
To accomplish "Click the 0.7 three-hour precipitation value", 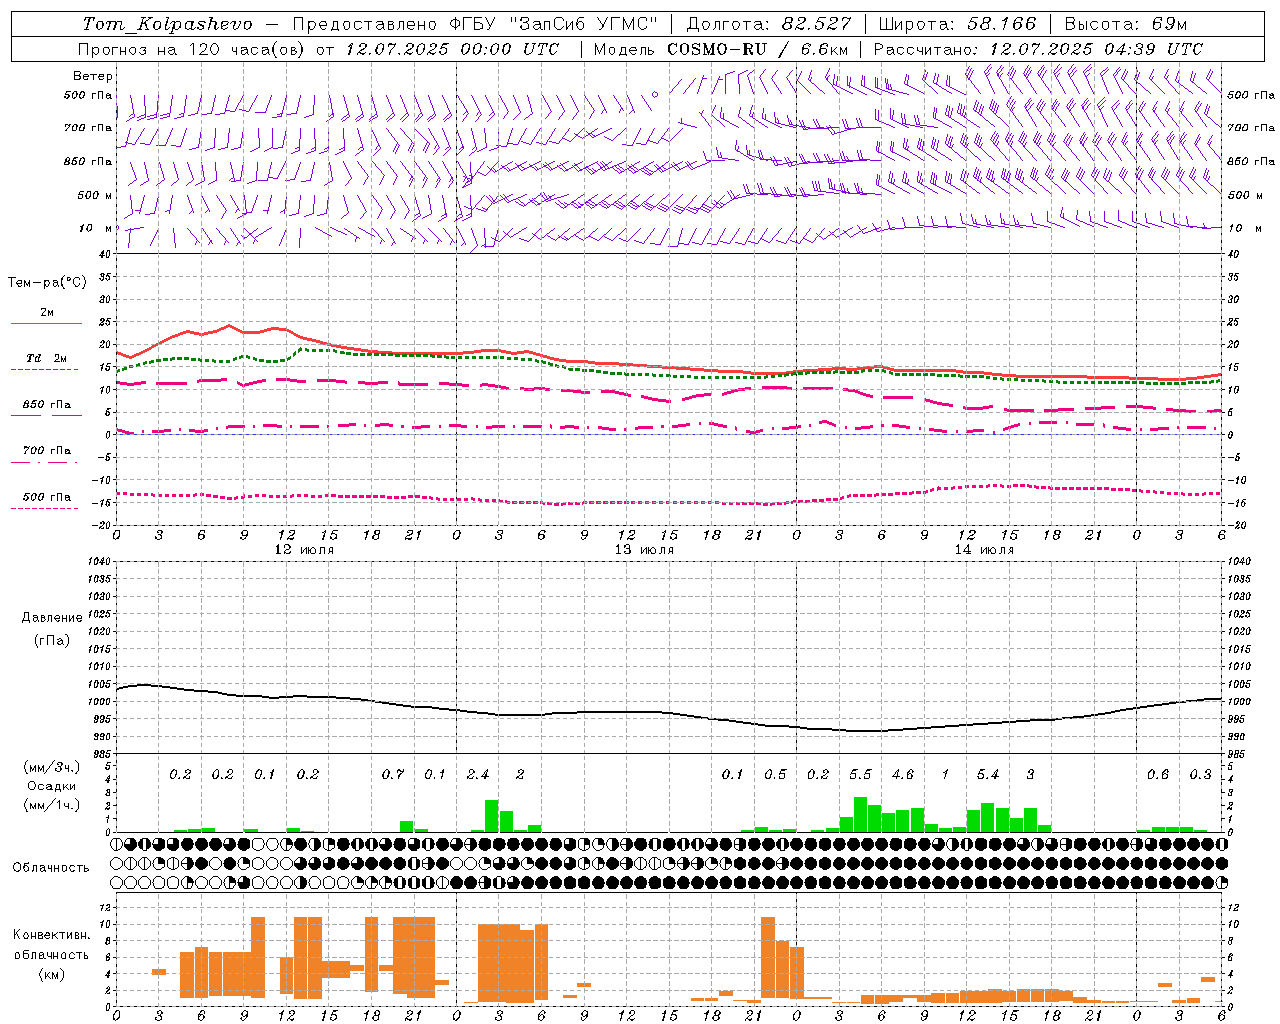I will [393, 775].
